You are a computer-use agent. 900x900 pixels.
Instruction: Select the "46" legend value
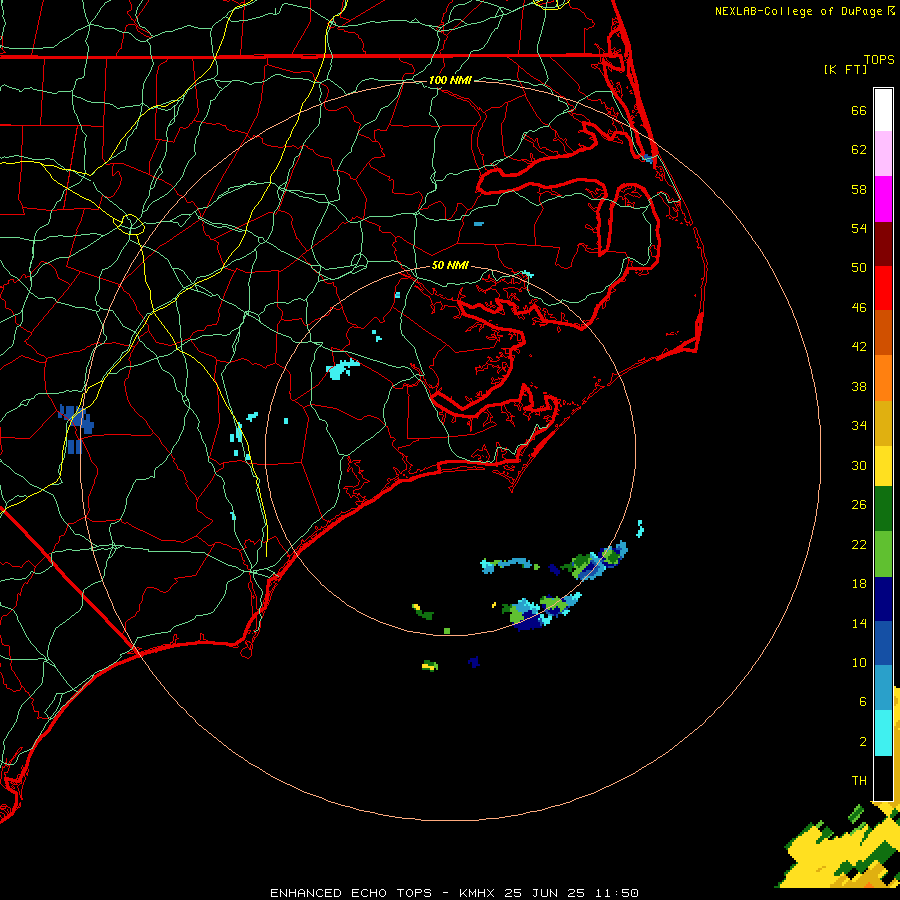coord(859,308)
